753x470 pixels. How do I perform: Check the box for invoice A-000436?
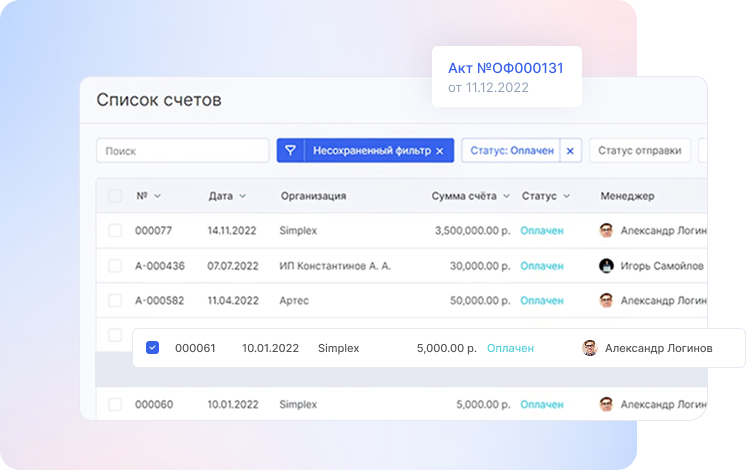click(115, 266)
